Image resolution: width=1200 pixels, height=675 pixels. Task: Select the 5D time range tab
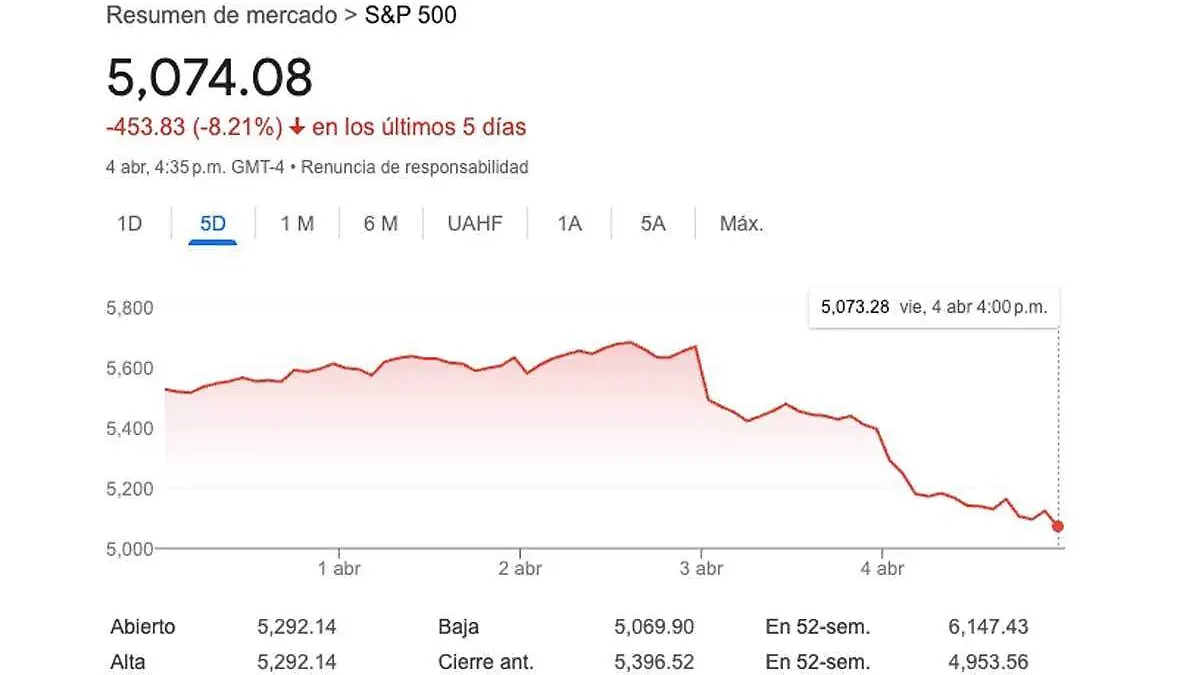212,223
